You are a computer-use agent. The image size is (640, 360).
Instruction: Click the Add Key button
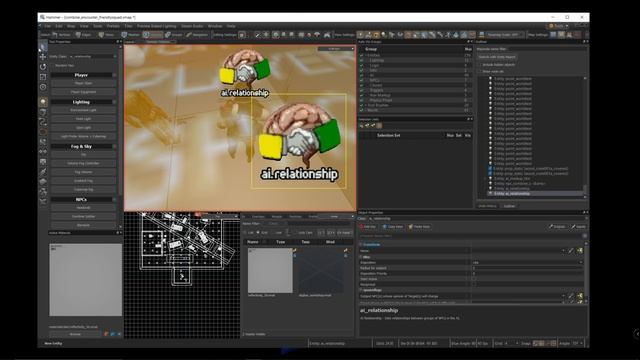(x=368, y=227)
